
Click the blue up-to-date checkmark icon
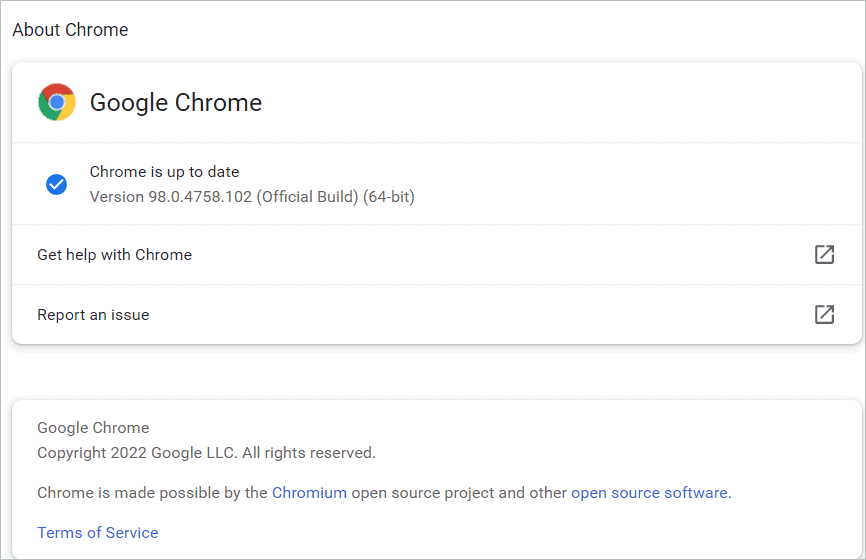[x=57, y=184]
